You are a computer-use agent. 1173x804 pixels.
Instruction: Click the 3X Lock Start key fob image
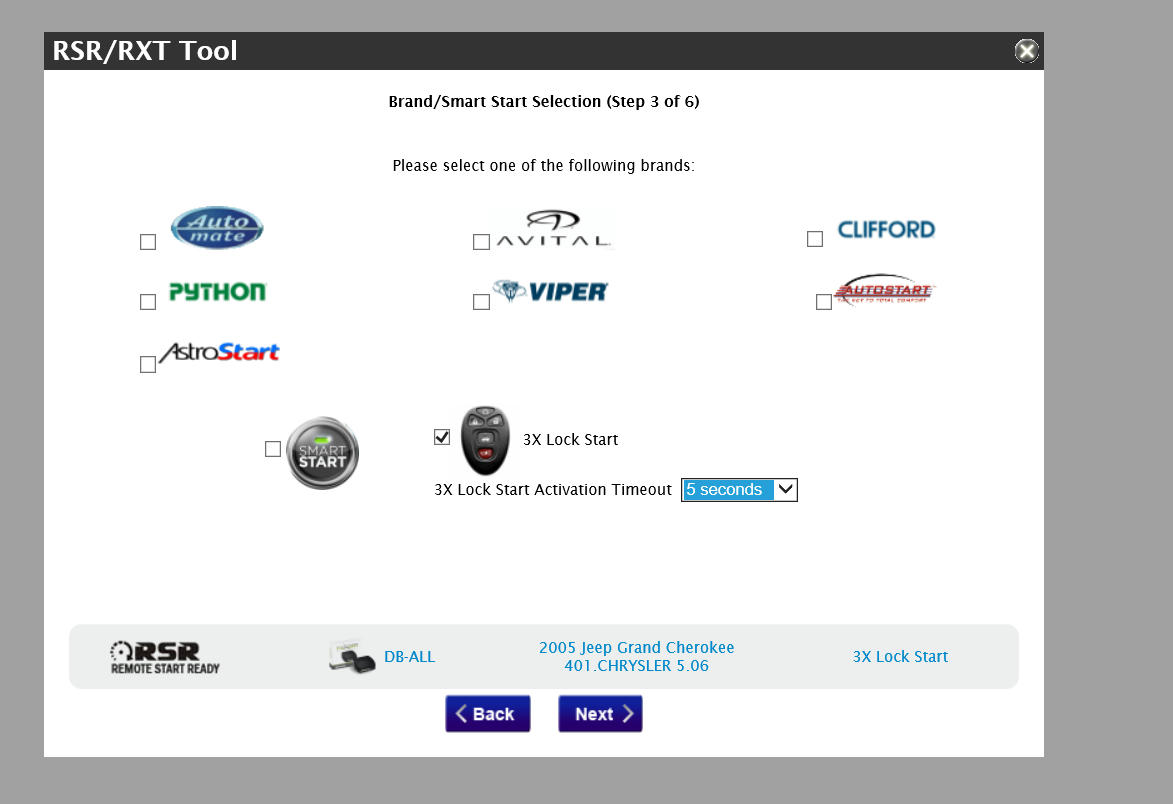point(485,441)
